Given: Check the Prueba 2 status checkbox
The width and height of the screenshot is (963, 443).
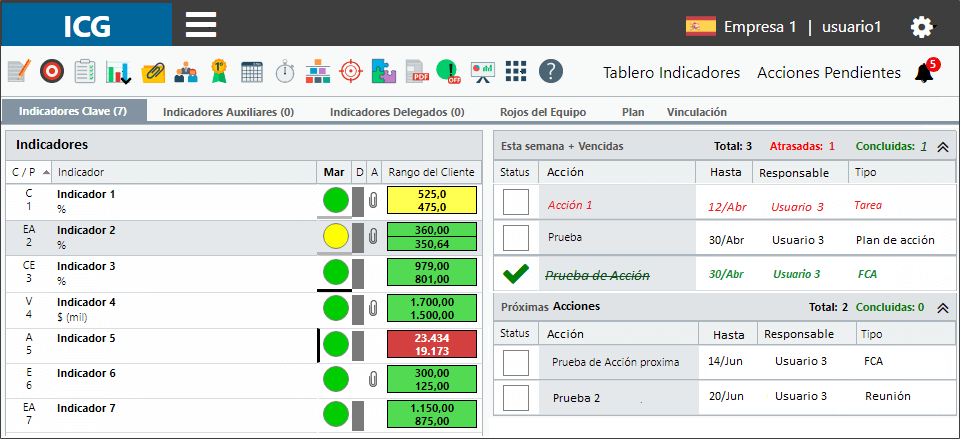Looking at the screenshot, I should [x=516, y=398].
